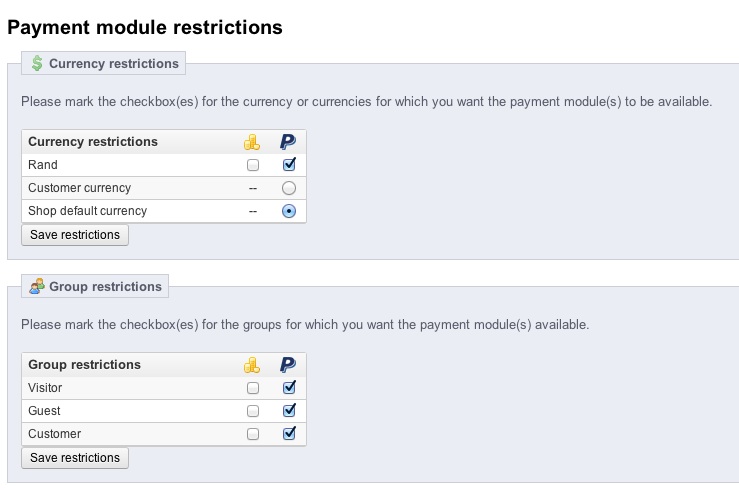Enable coins module checkbox for Visitor group

253,388
